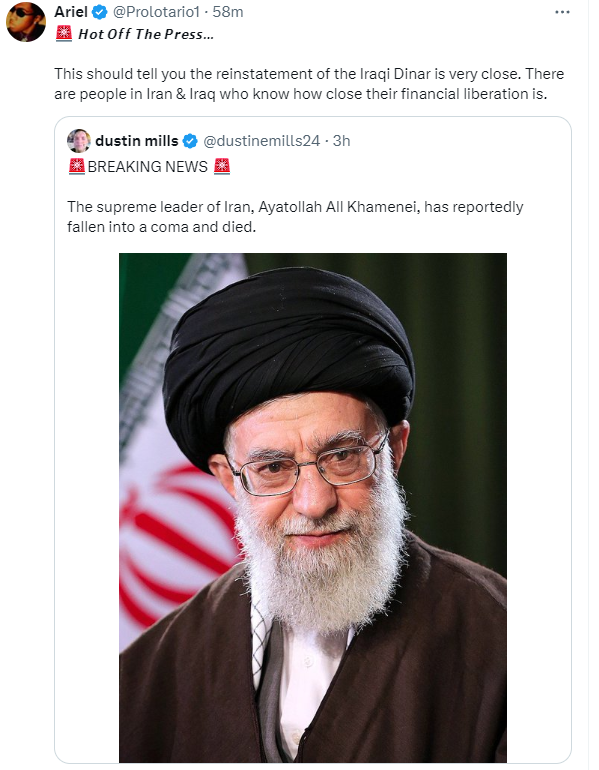
Task: Click the 58m timestamp on Ariel's post
Action: [227, 12]
